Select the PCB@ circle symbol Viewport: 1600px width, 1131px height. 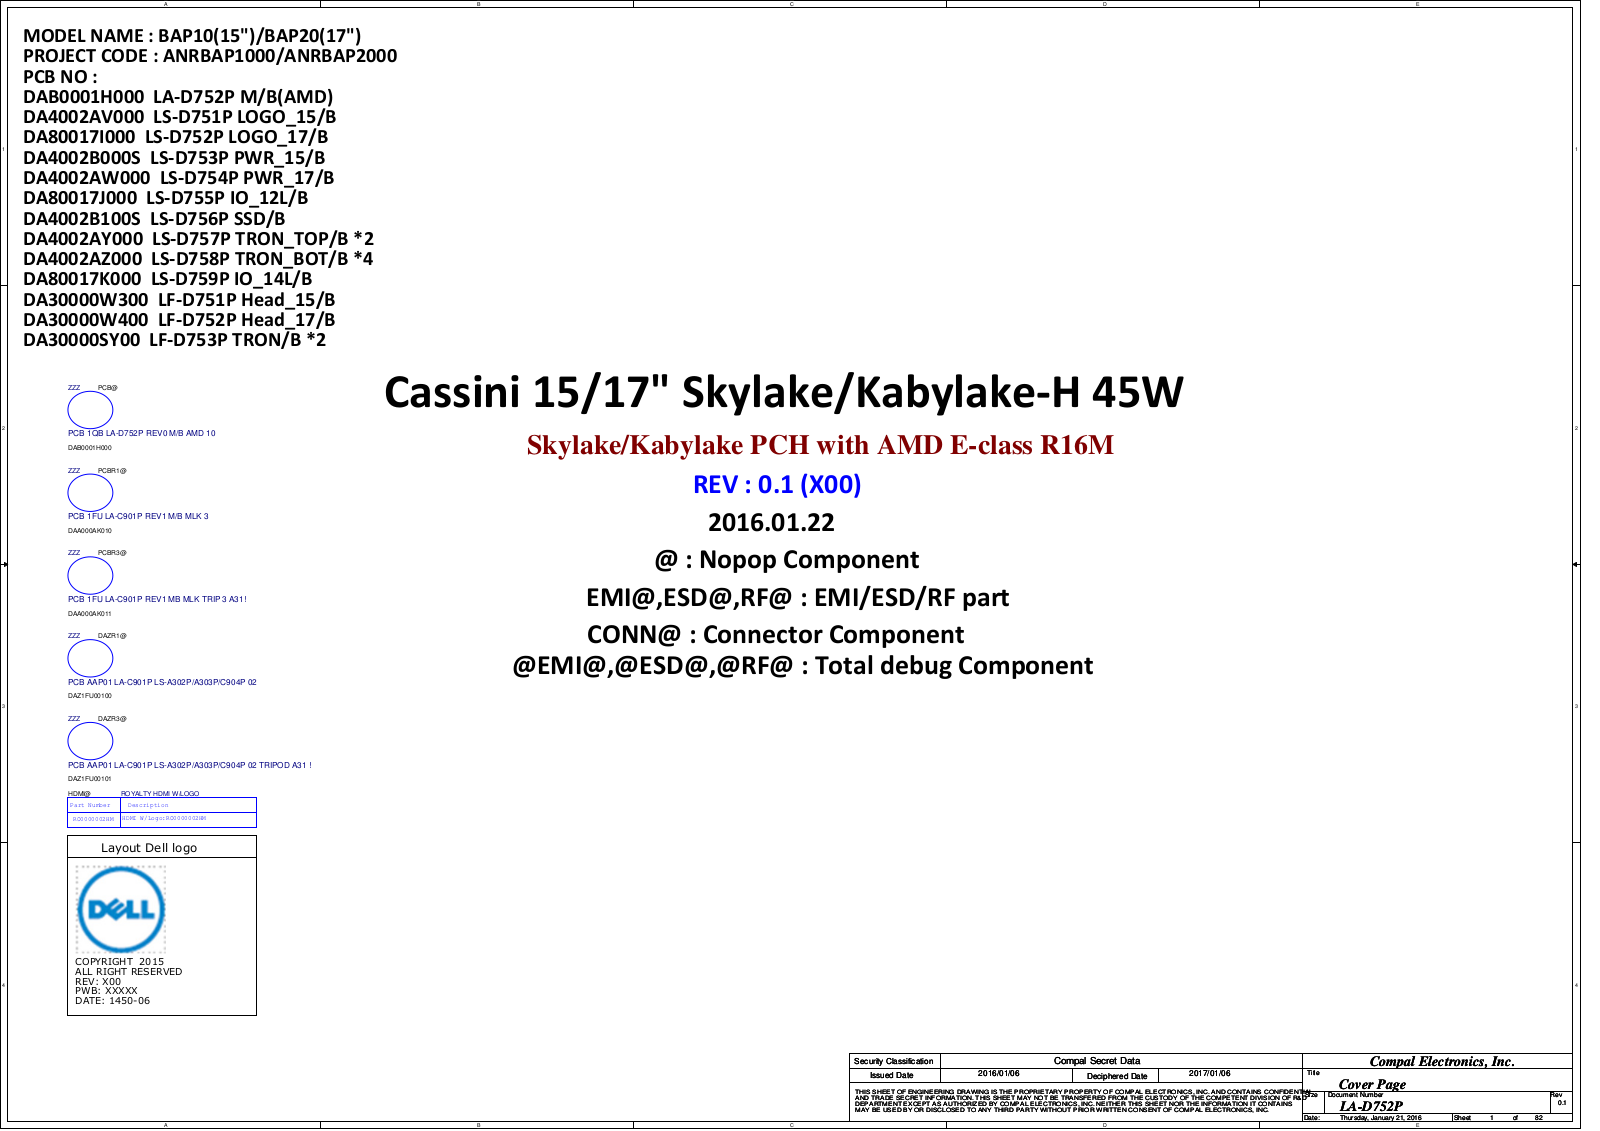click(90, 410)
